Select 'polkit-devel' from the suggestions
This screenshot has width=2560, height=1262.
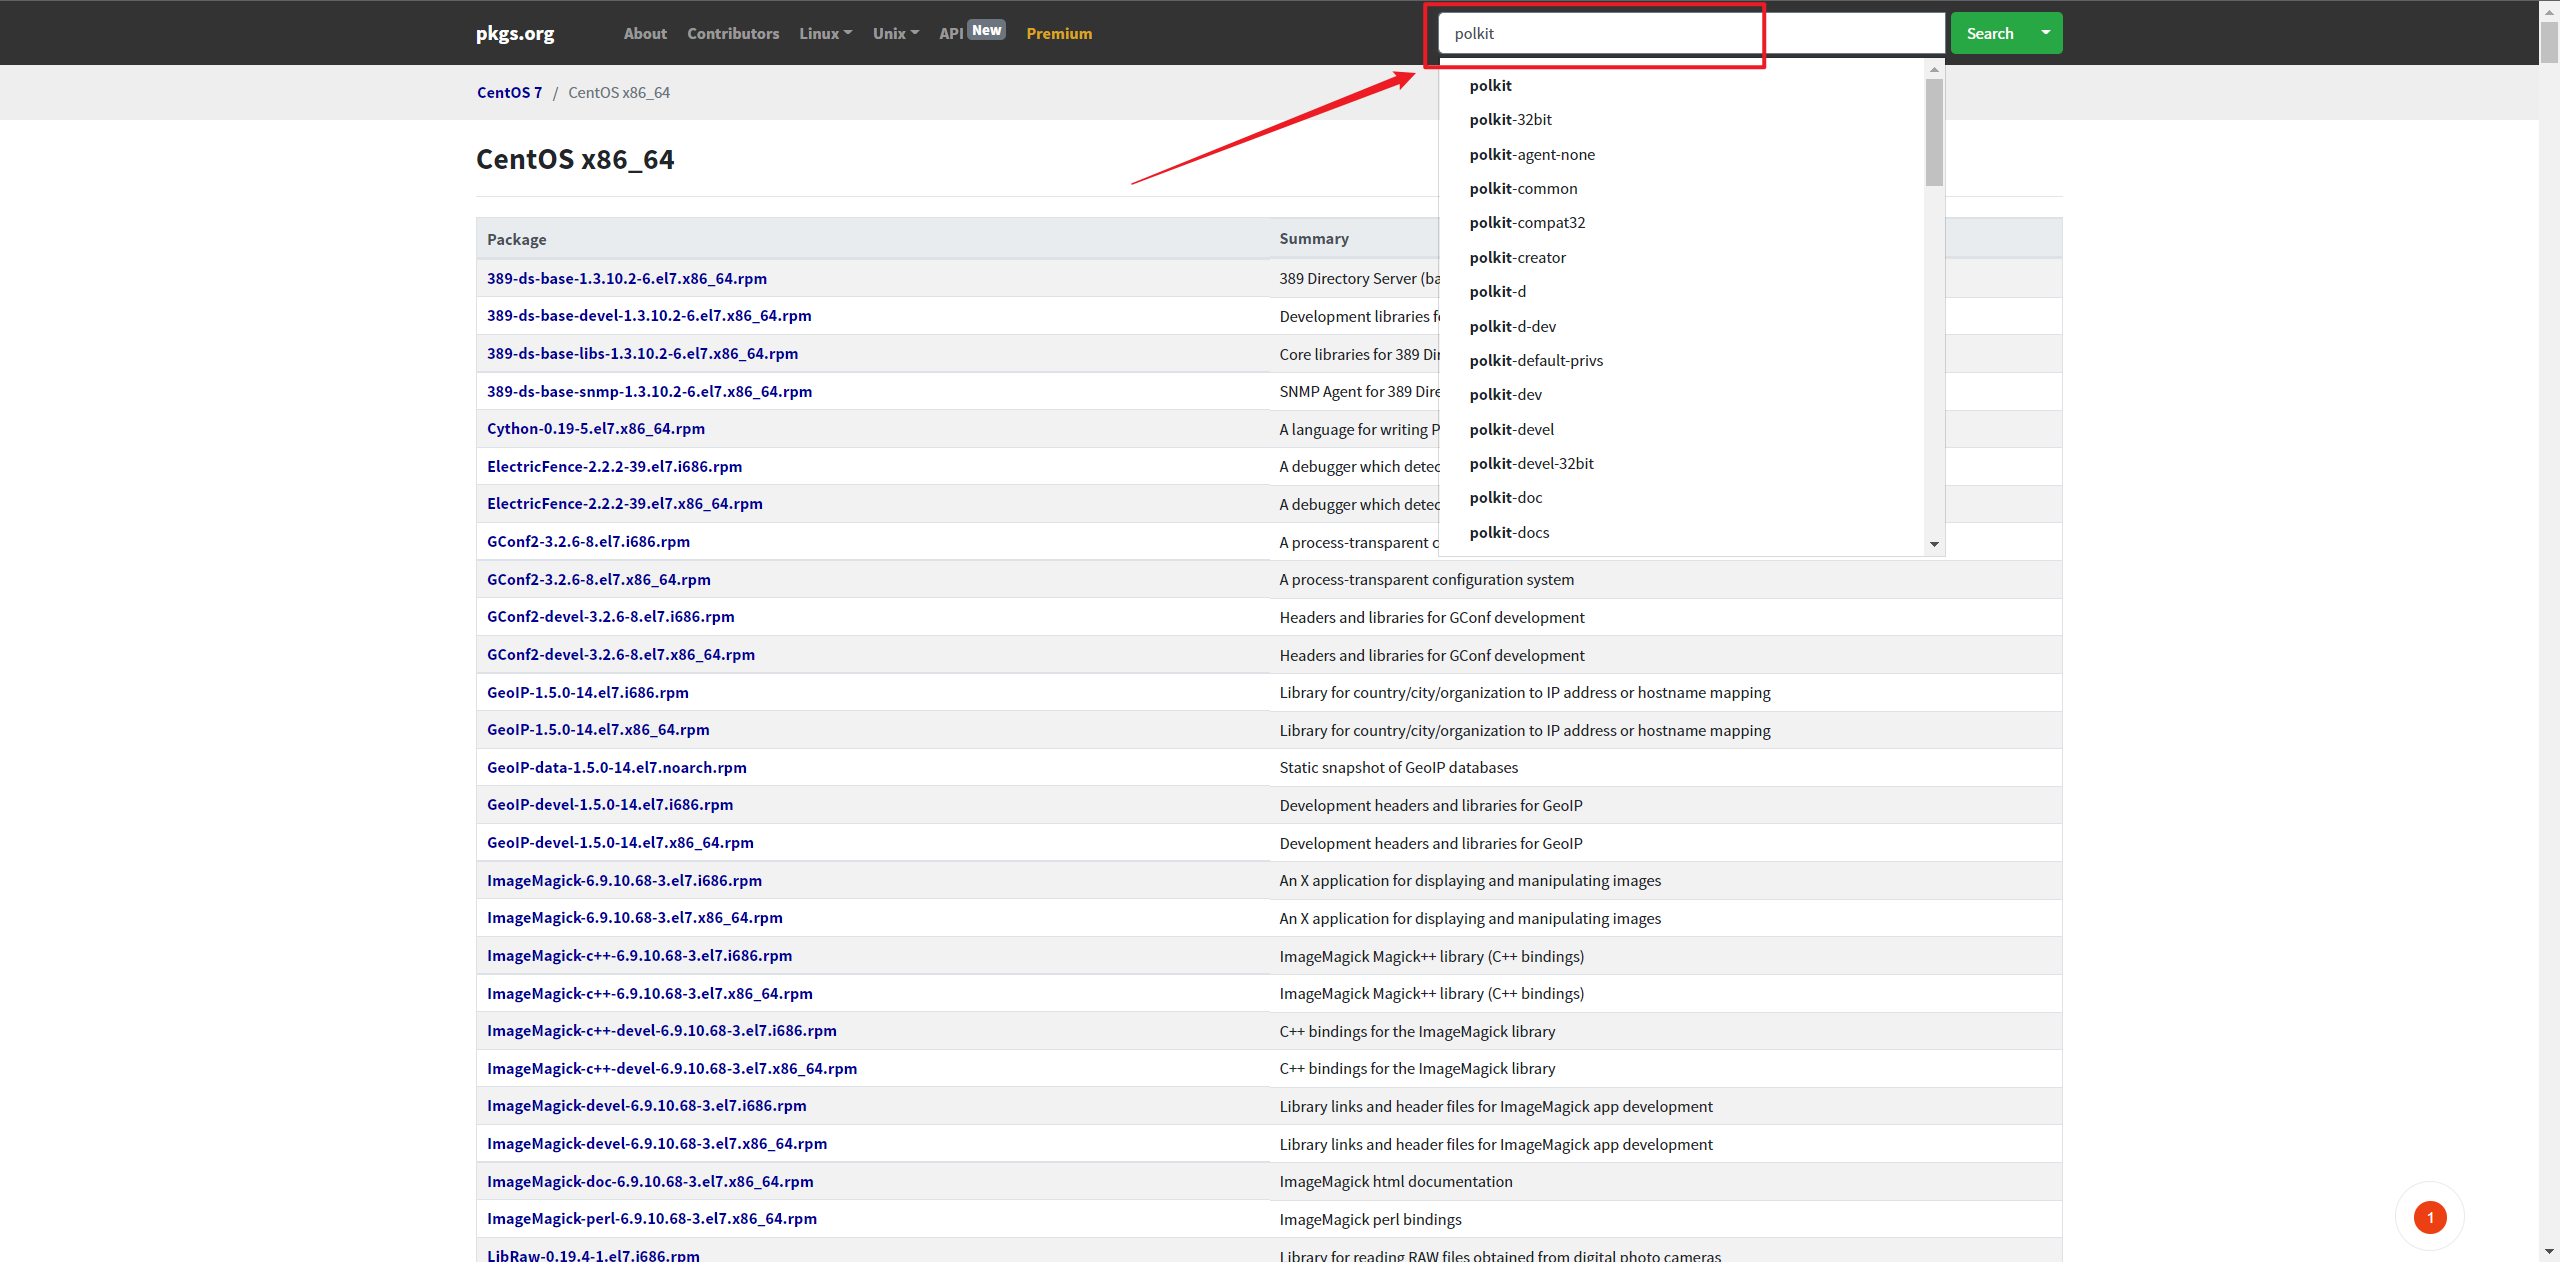(1511, 429)
